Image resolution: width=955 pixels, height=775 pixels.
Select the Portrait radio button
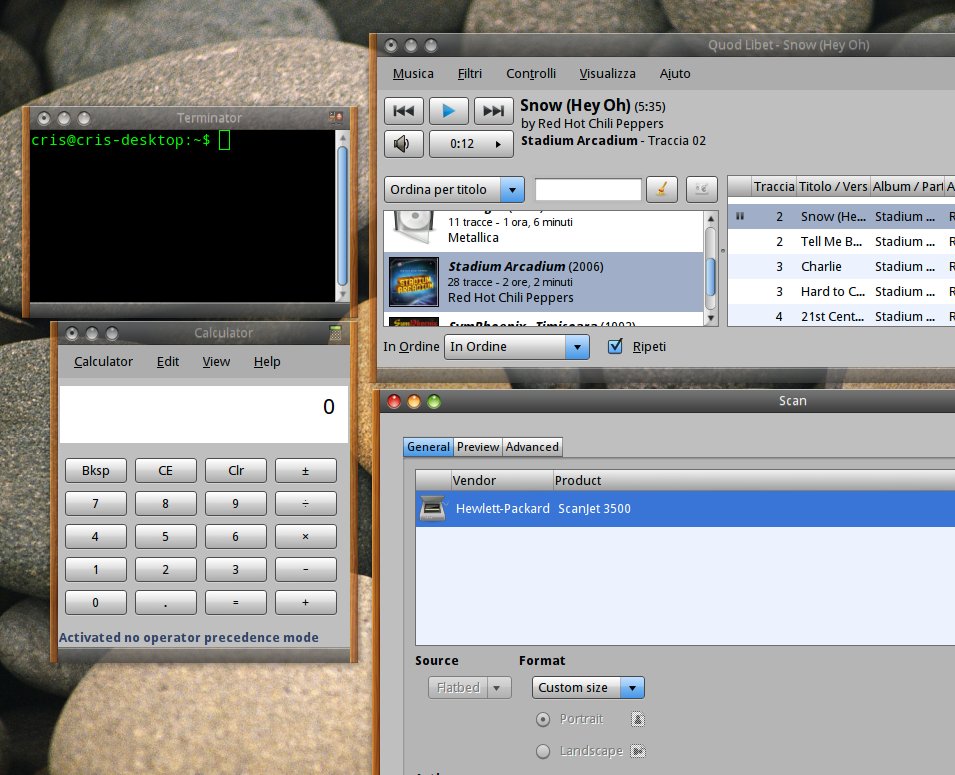coord(543,720)
